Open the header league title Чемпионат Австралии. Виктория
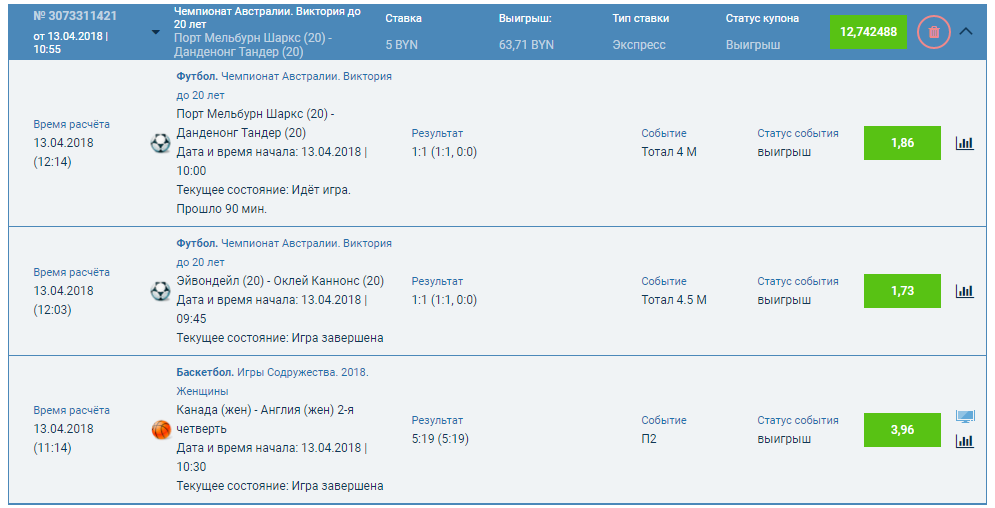The image size is (995, 508). [x=267, y=18]
